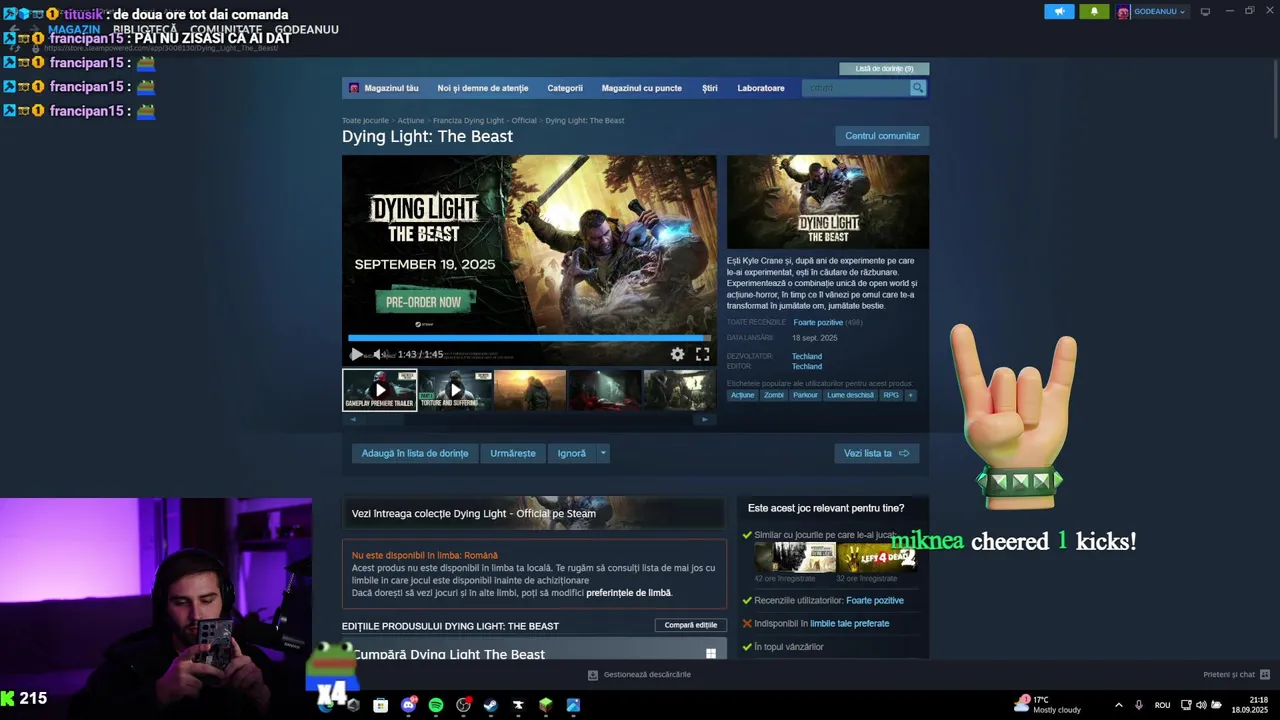Open the Laboratoare tab
Image resolution: width=1280 pixels, height=720 pixels.
pos(761,88)
